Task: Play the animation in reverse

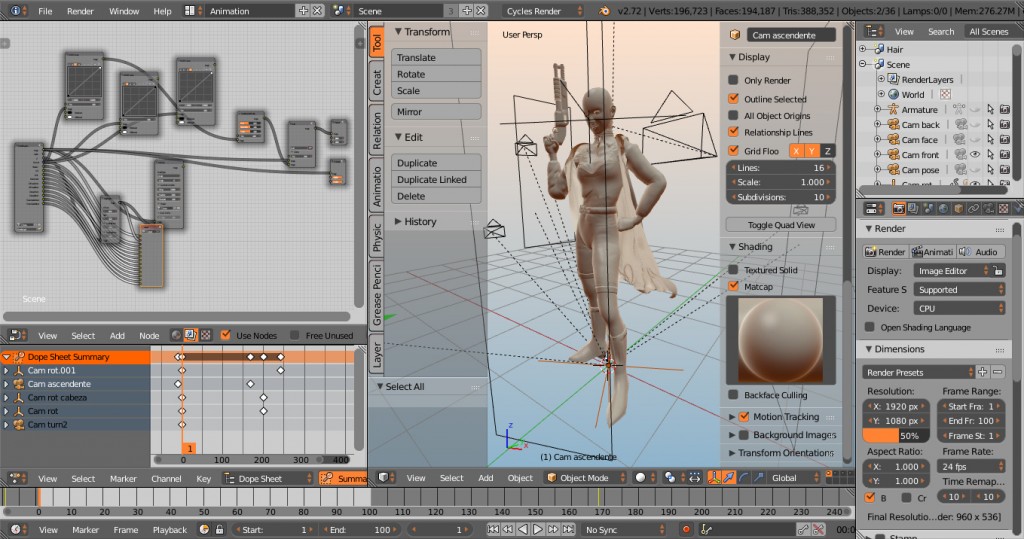Action: point(522,529)
